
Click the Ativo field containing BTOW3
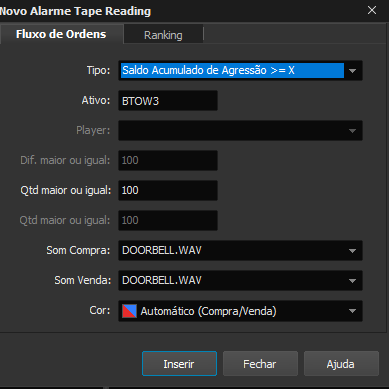168,100
